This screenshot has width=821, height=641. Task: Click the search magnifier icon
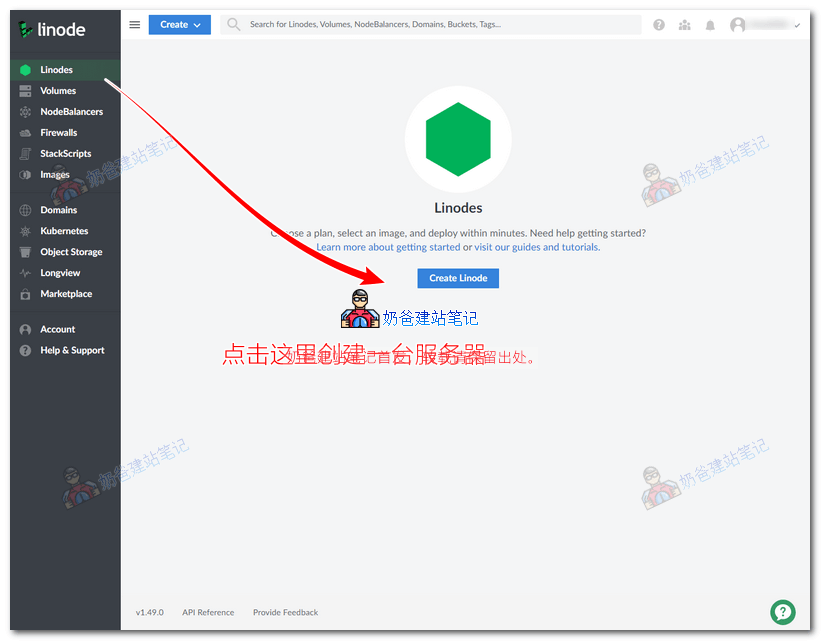[234, 25]
